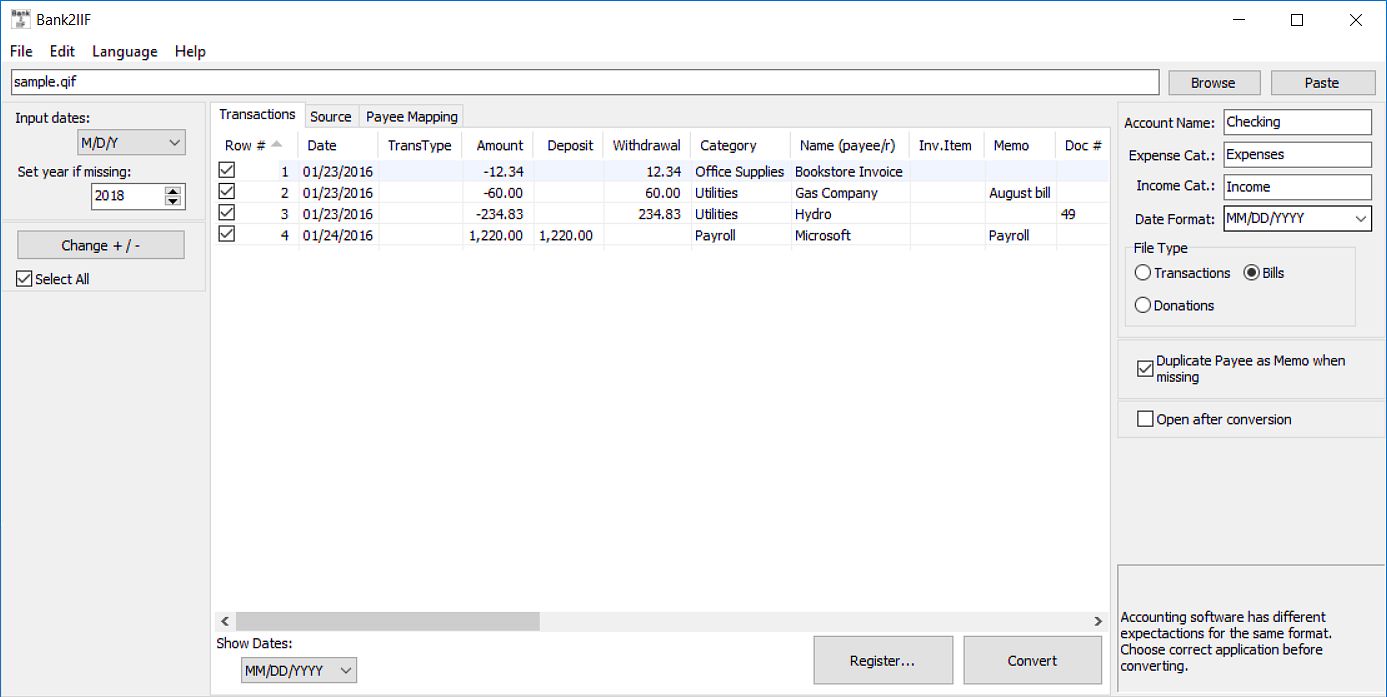The image size is (1387, 697).
Task: Increase the missing year spinner value
Action: click(x=174, y=191)
